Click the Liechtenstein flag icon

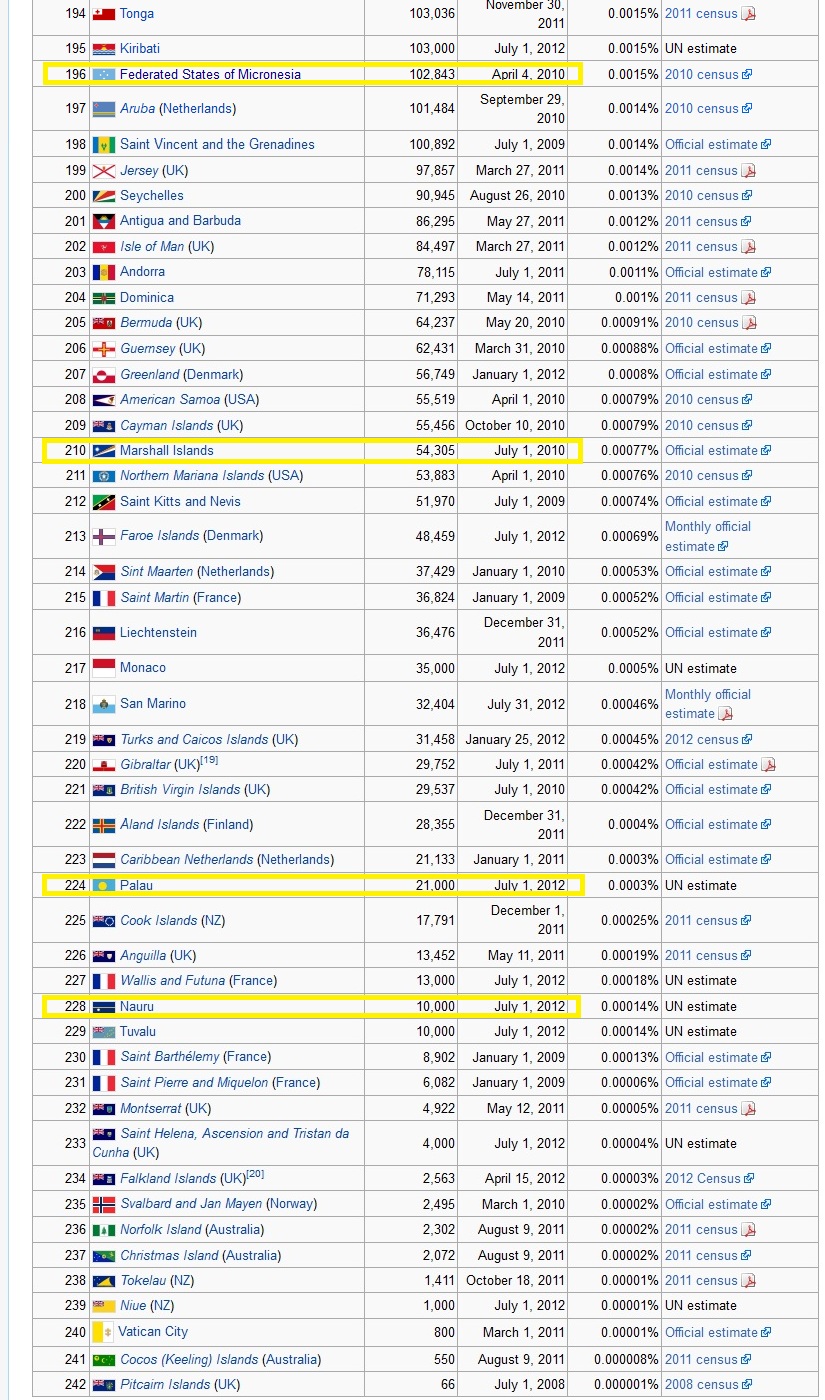(103, 633)
